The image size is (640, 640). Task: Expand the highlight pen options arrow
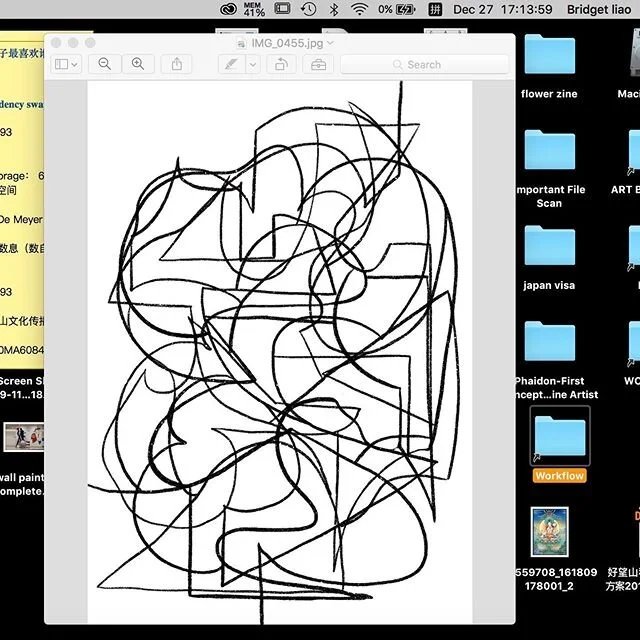coord(253,64)
